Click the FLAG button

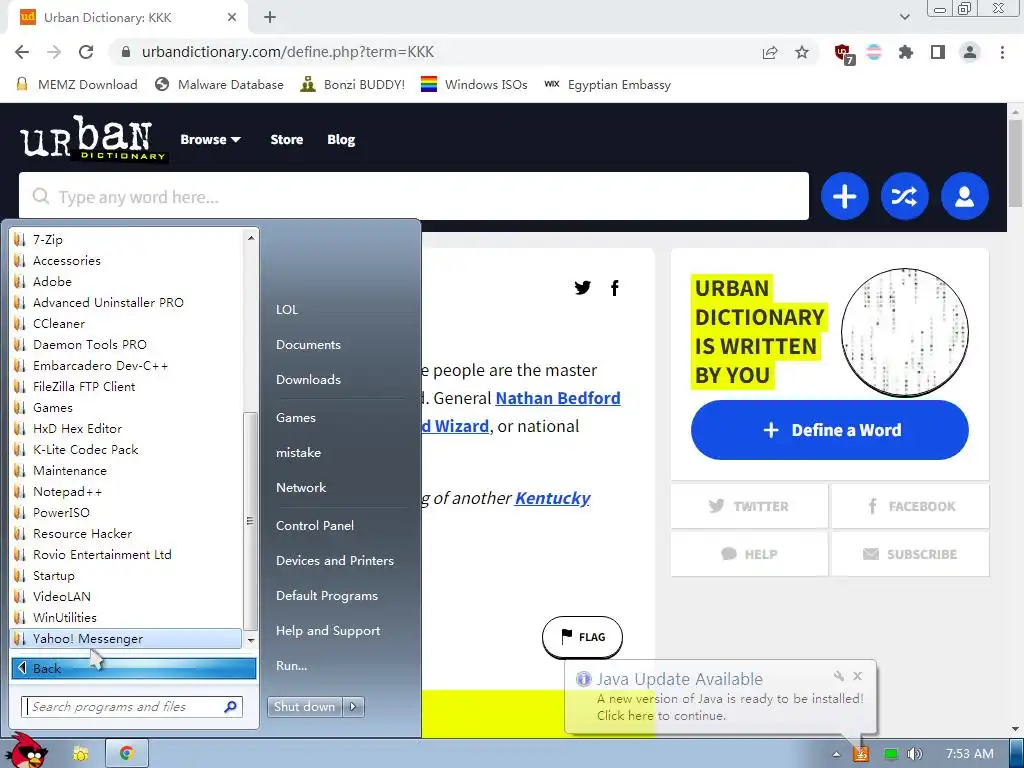pyautogui.click(x=583, y=637)
